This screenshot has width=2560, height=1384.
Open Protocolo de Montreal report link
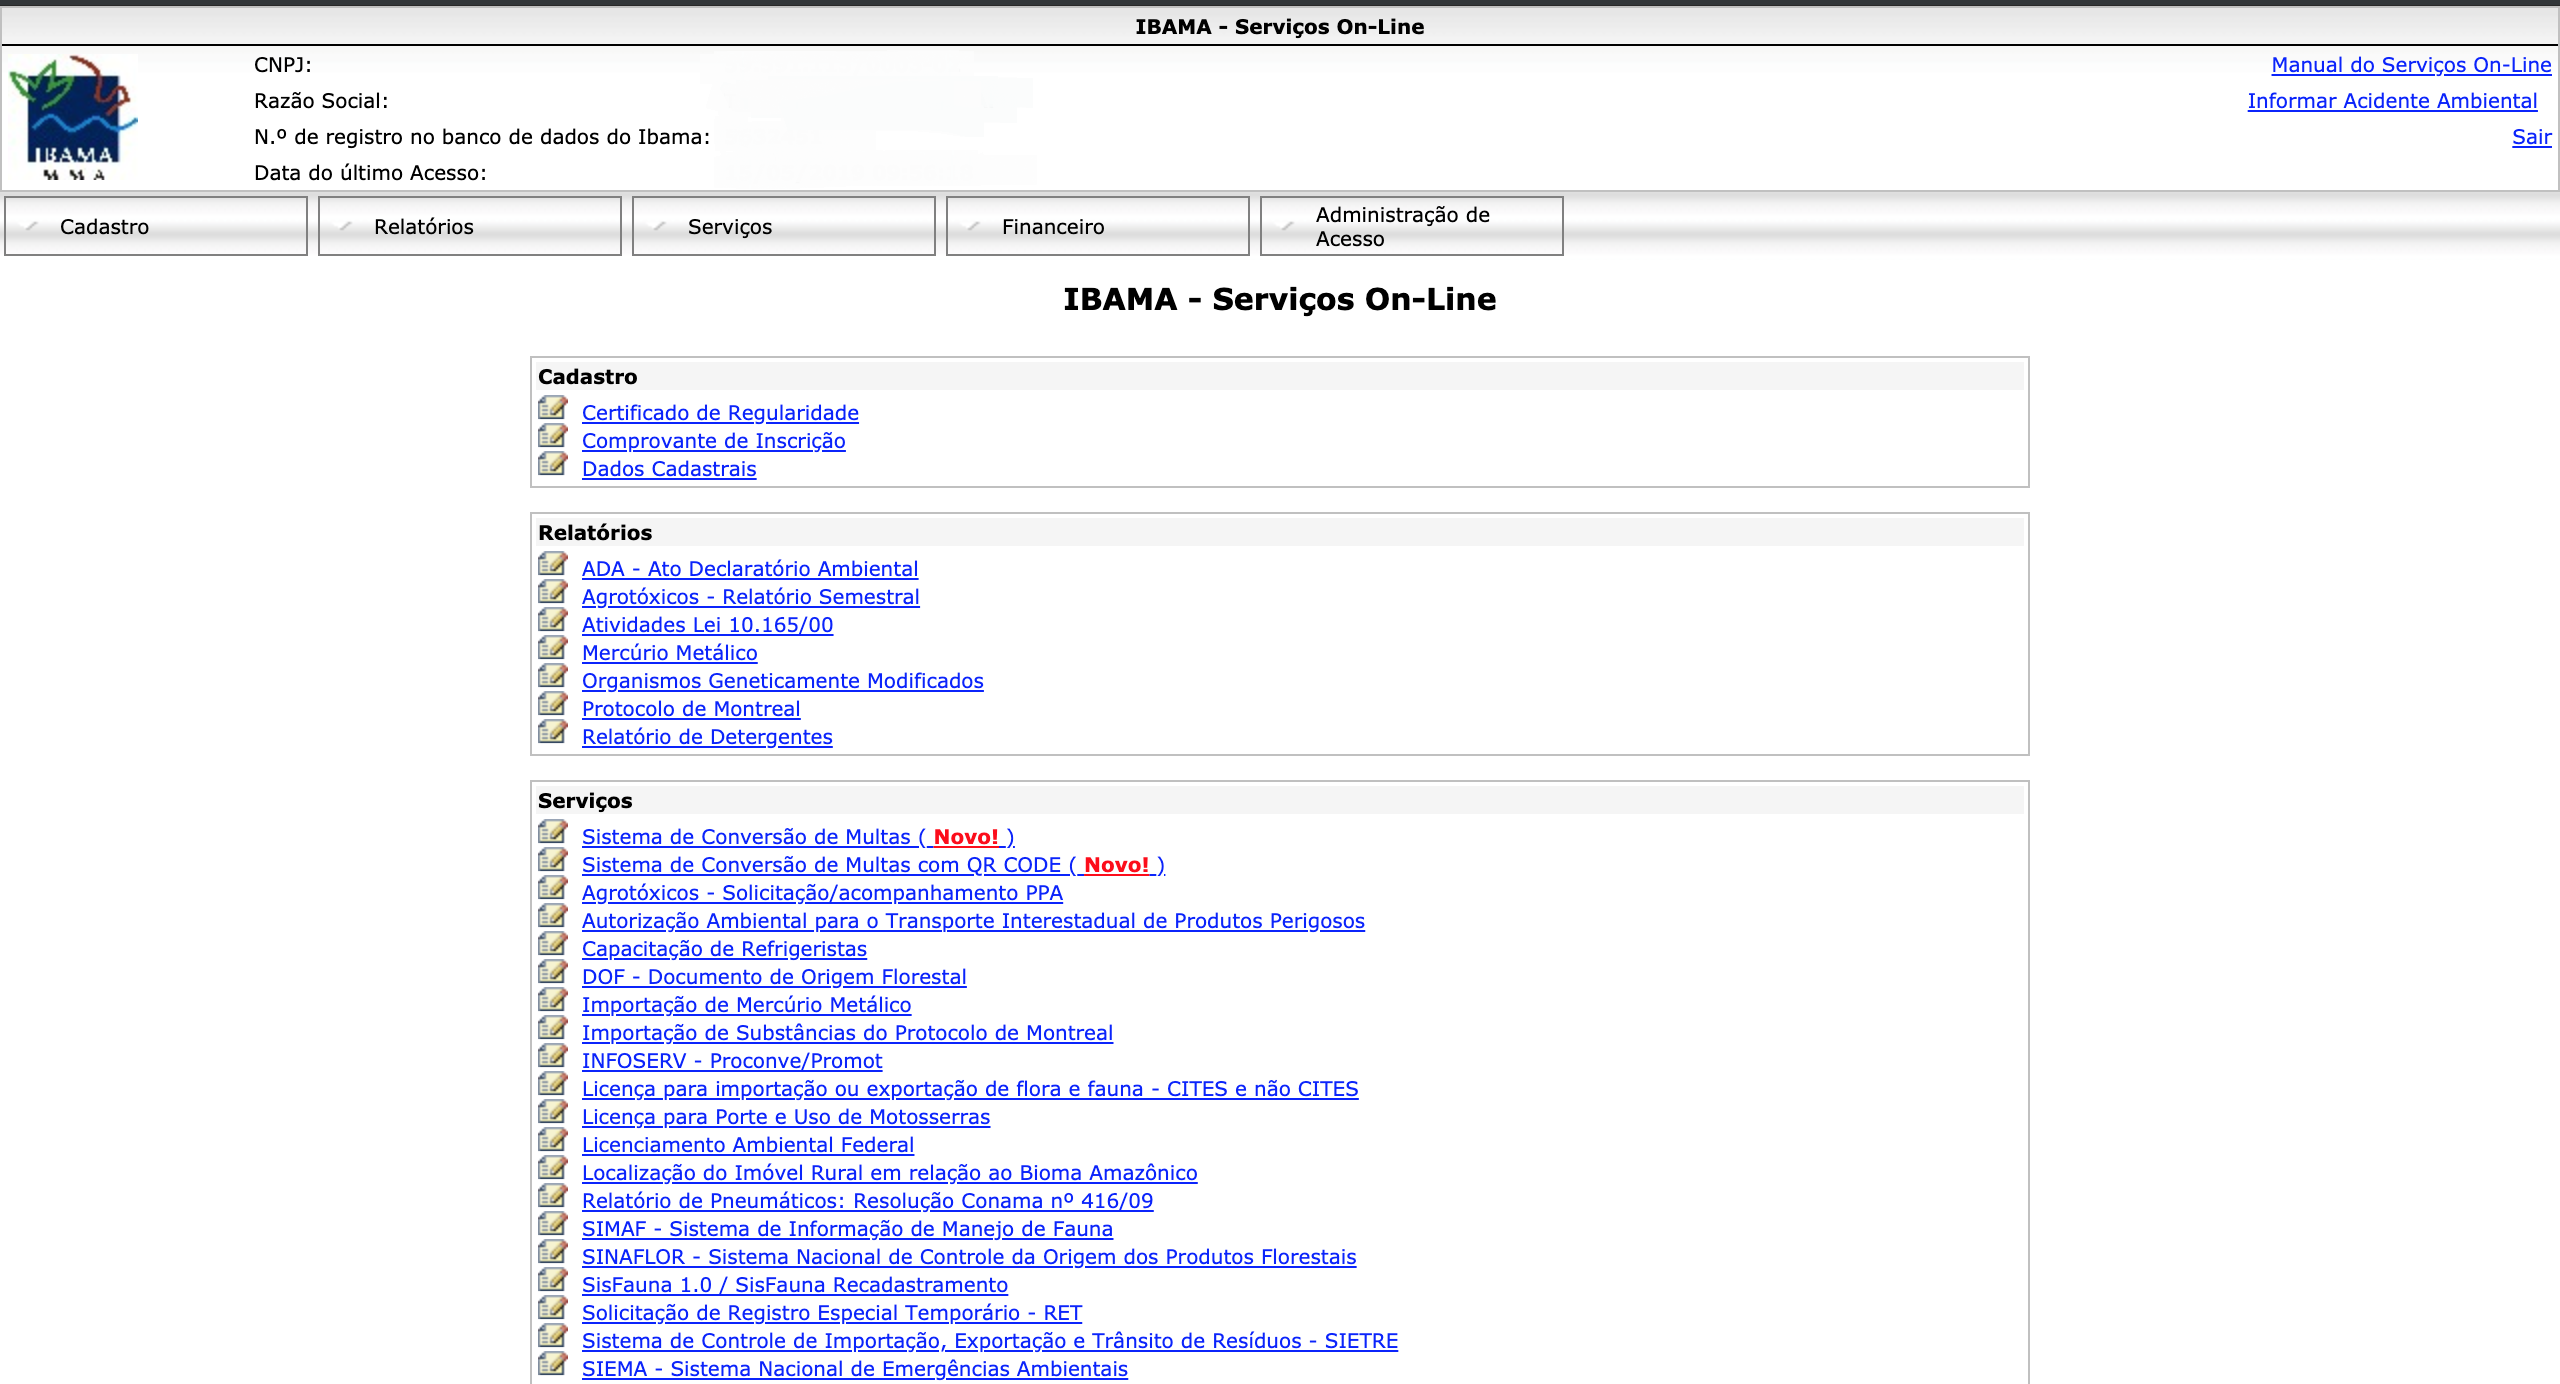pos(691,709)
